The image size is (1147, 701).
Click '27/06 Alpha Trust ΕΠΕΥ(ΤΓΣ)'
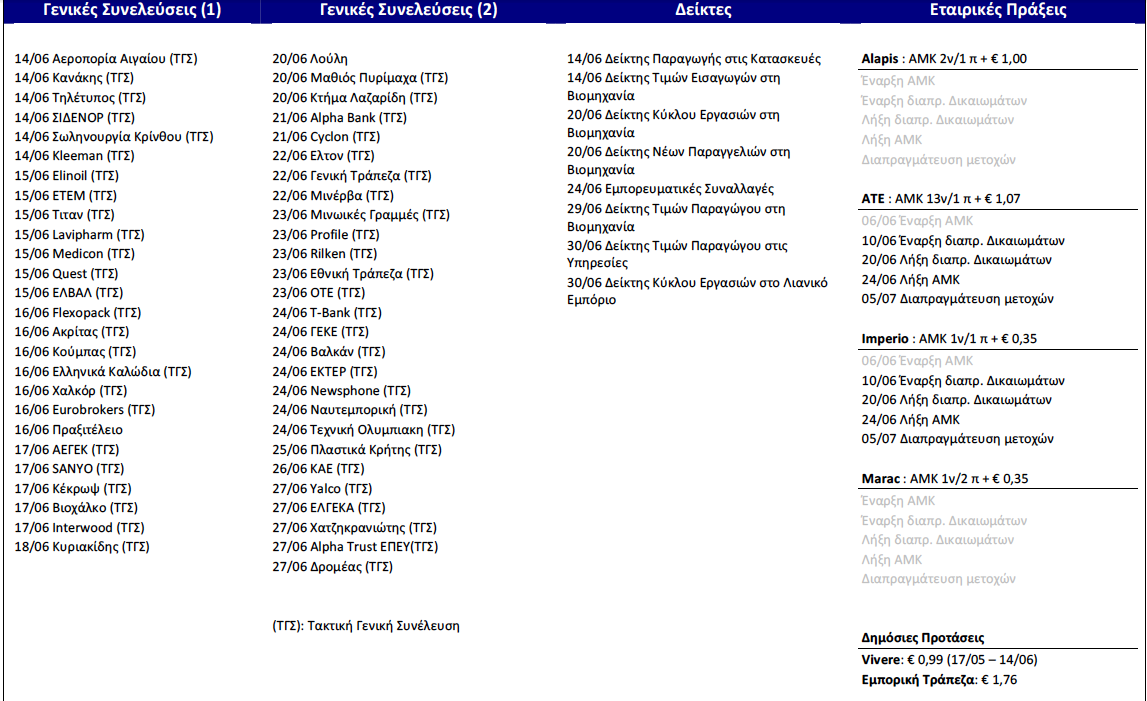coord(356,547)
